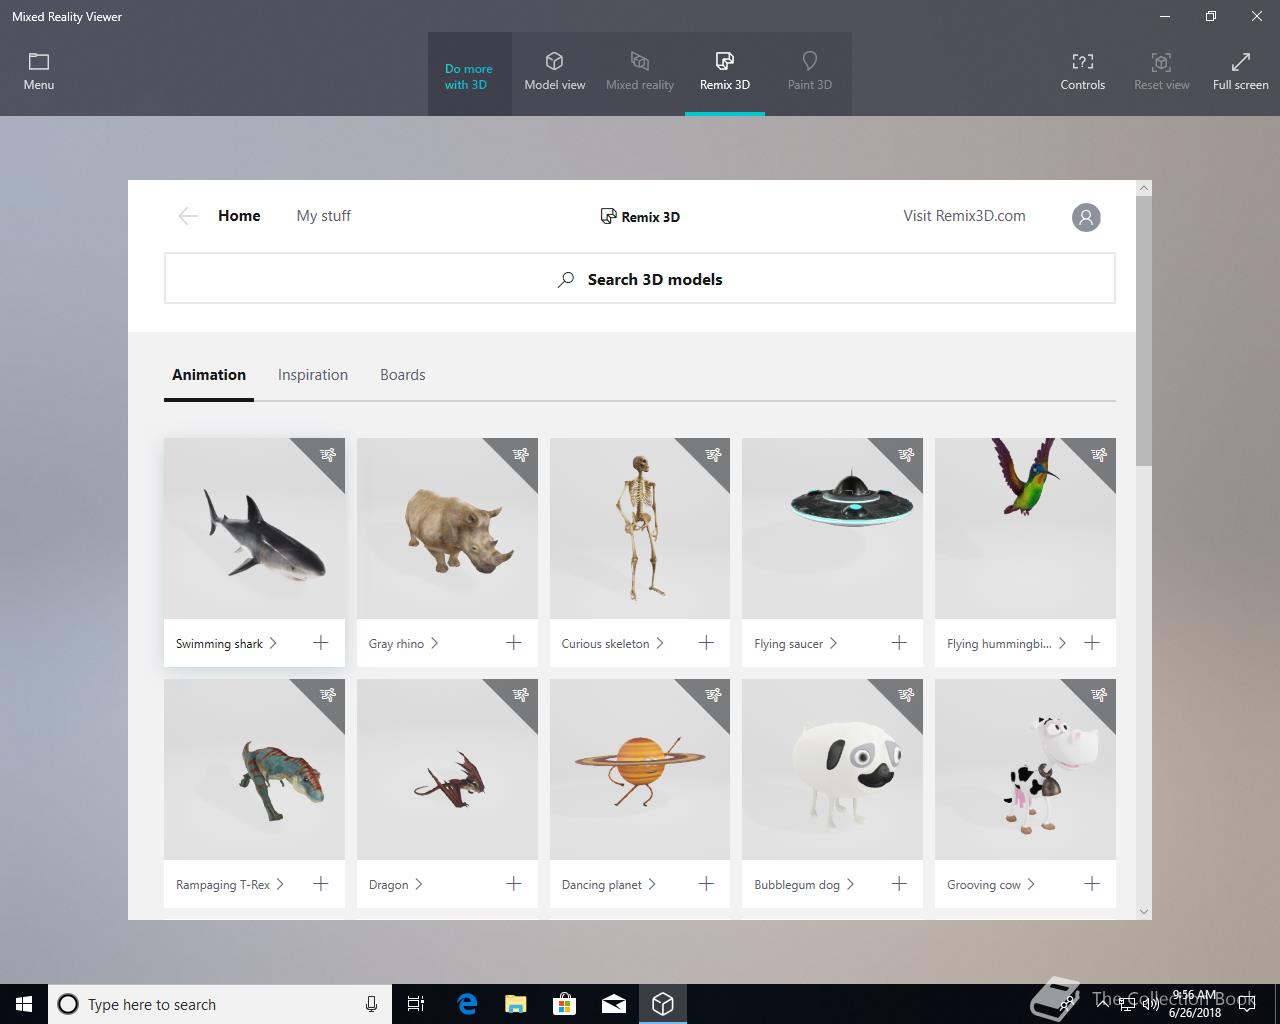Open Microsoft Store from taskbar

pyautogui.click(x=565, y=1004)
